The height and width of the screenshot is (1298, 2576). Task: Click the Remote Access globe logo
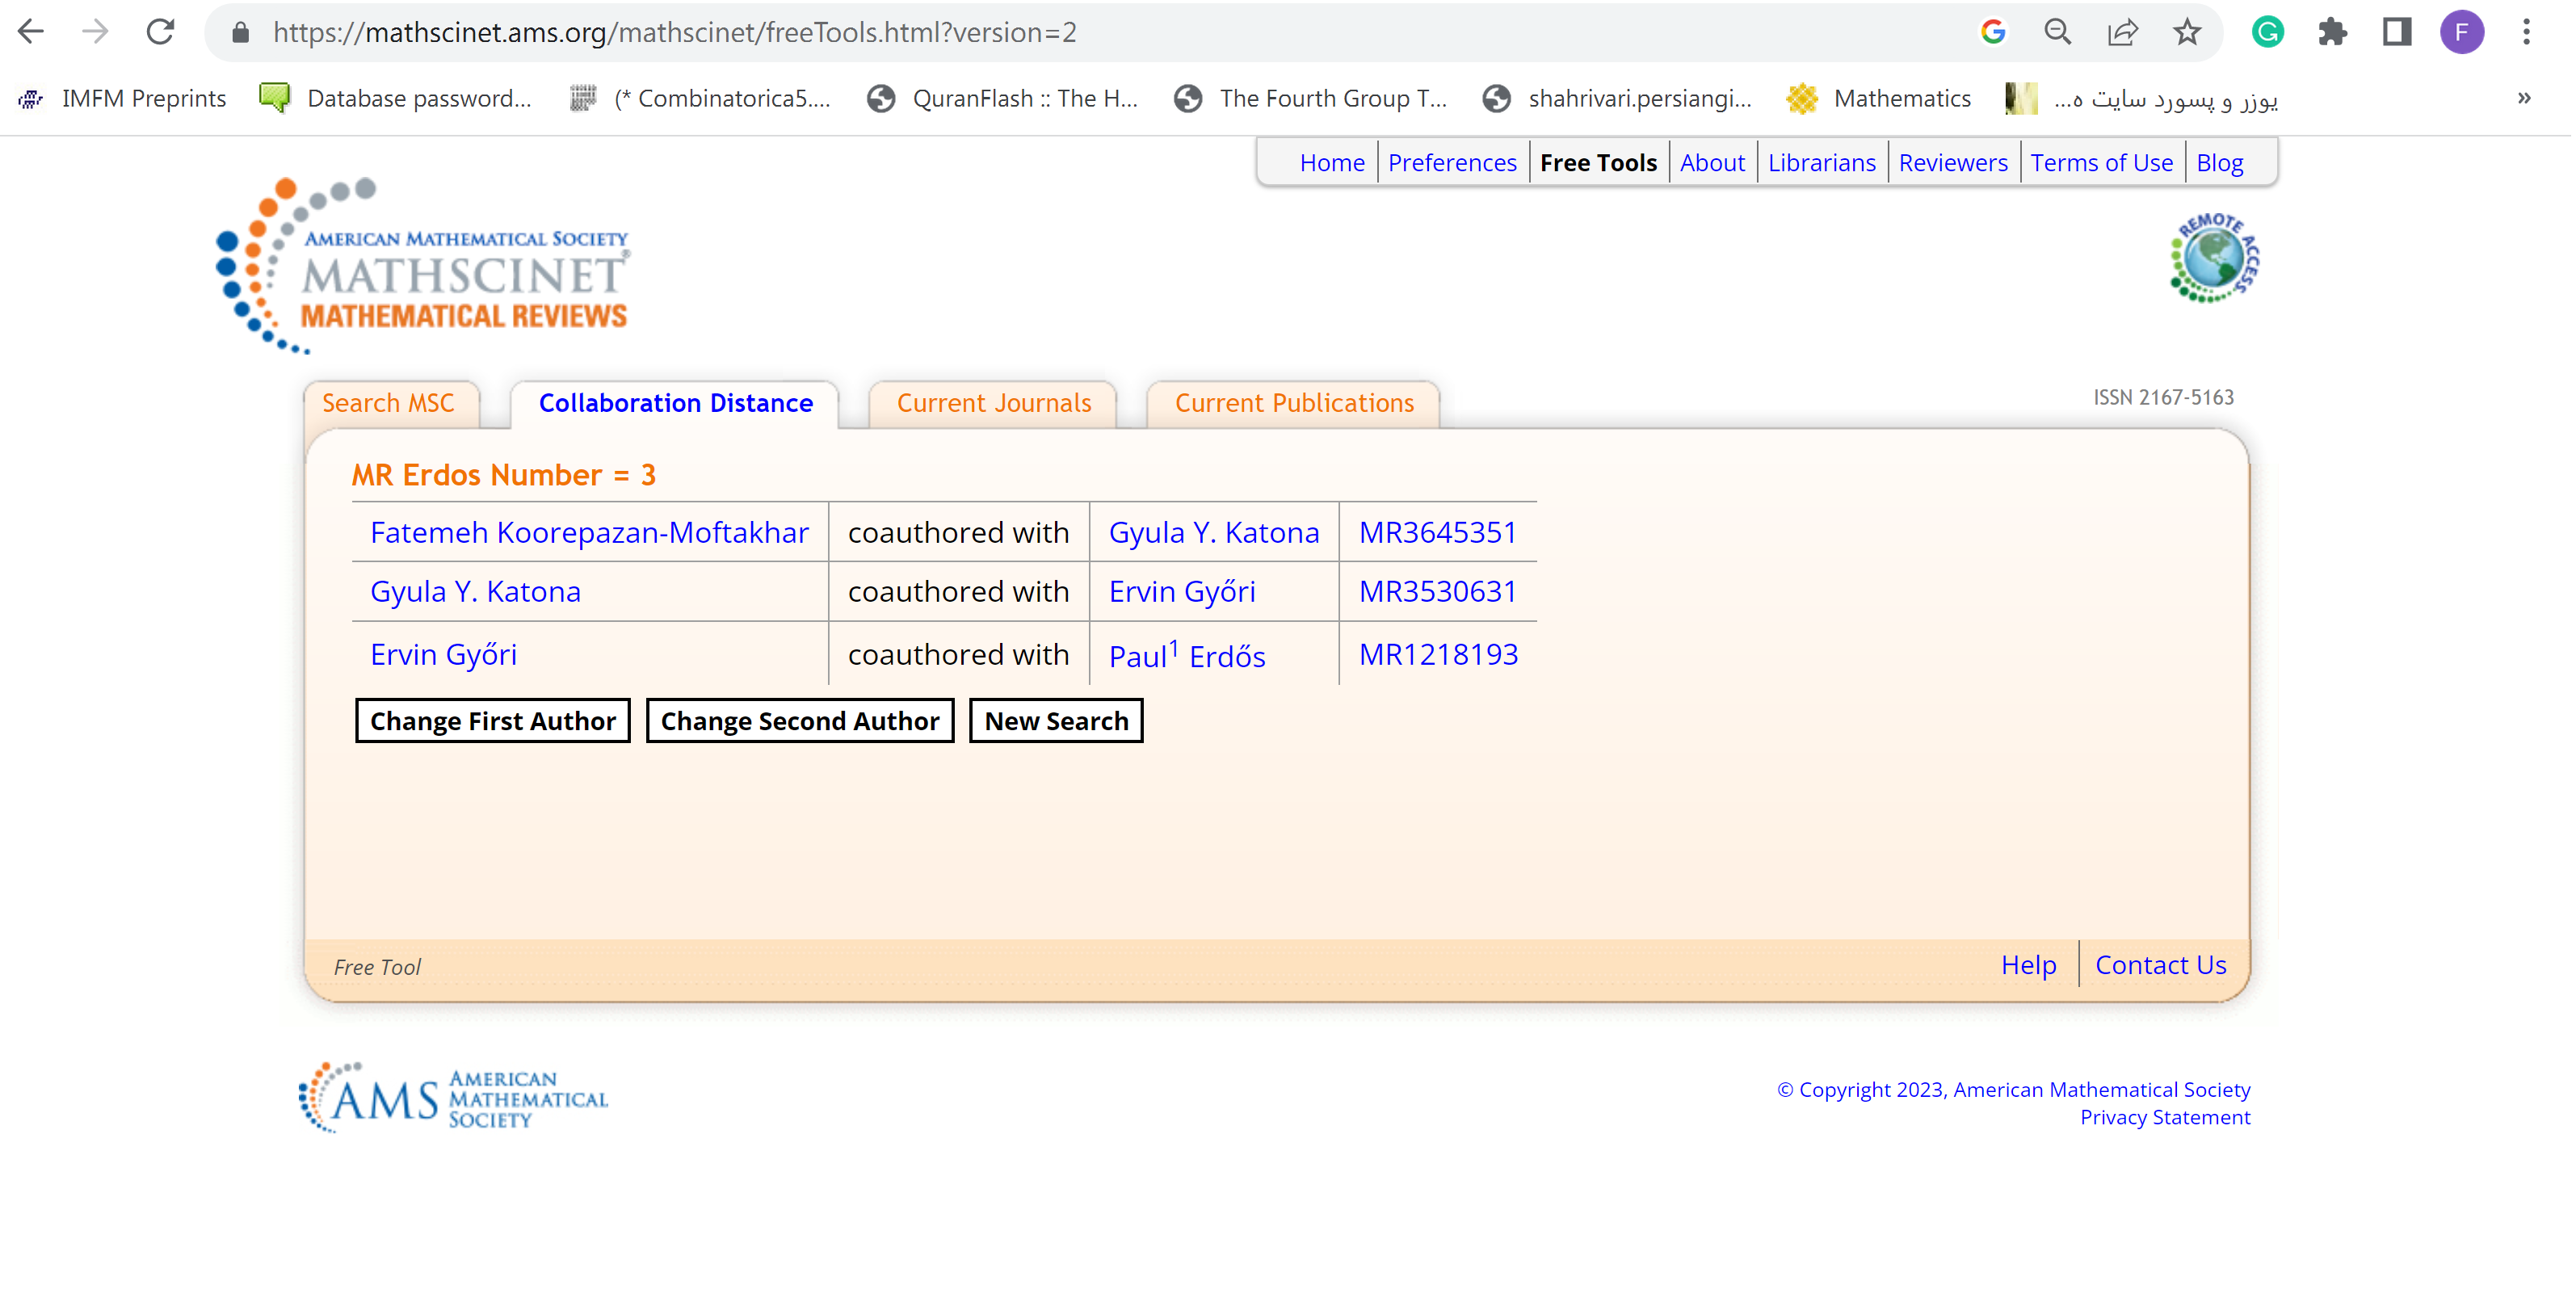click(x=2213, y=260)
